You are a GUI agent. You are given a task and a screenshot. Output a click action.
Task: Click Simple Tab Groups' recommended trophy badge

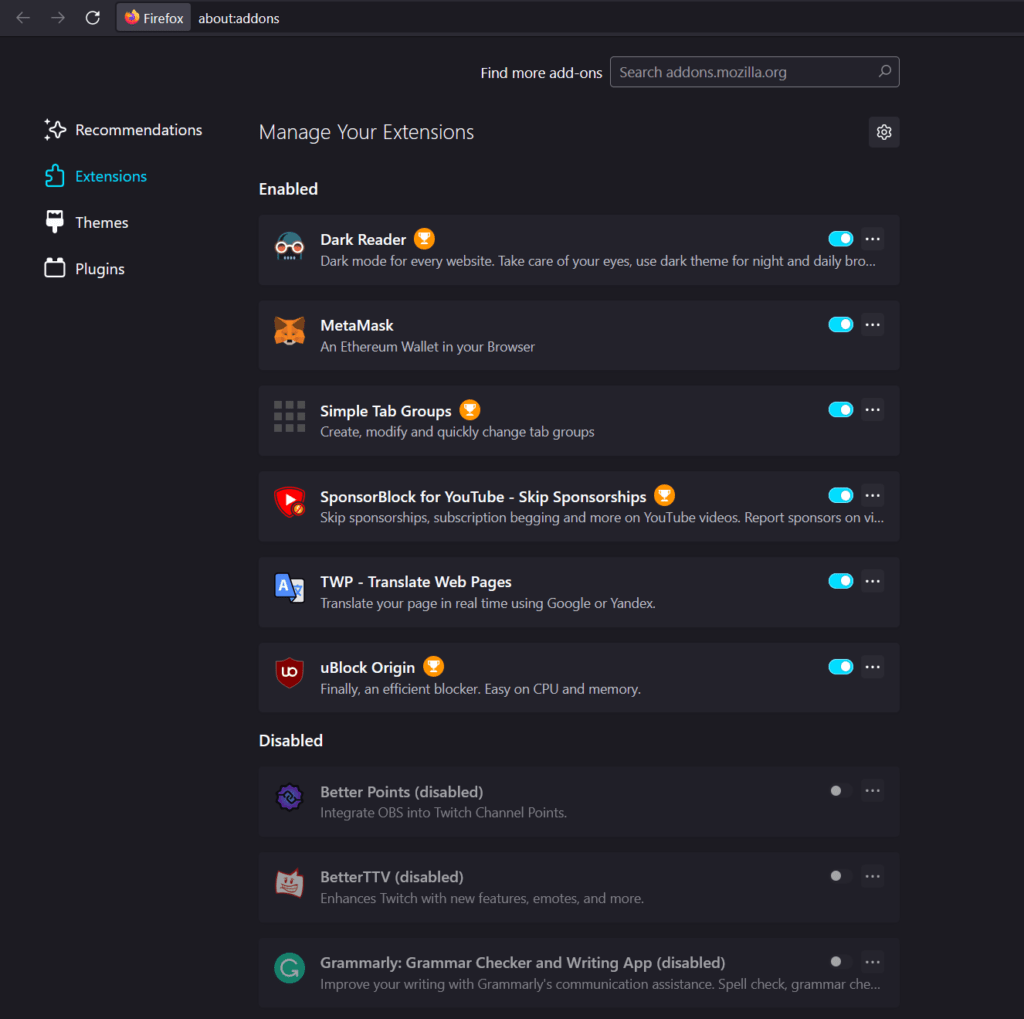[470, 410]
